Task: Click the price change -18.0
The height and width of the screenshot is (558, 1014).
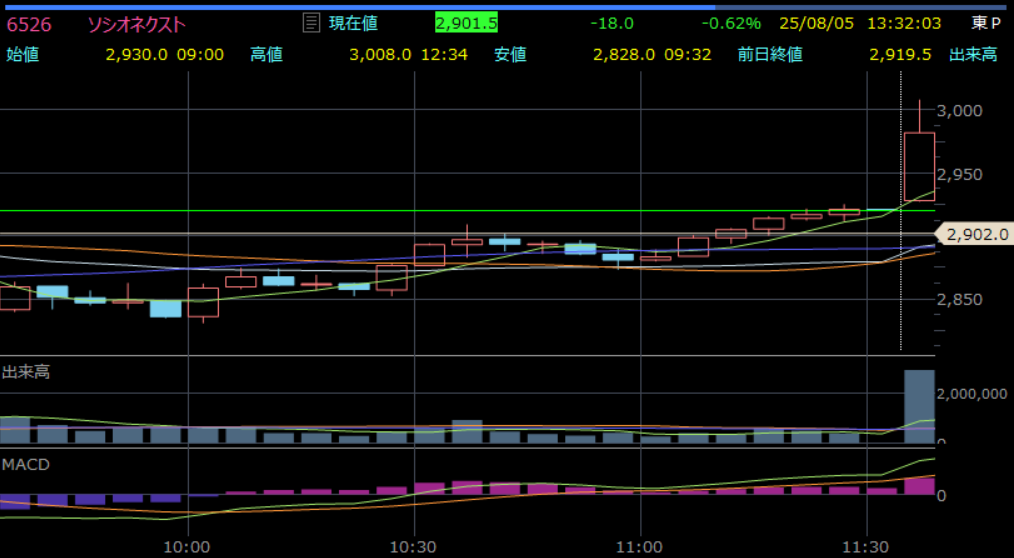Action: pos(612,24)
